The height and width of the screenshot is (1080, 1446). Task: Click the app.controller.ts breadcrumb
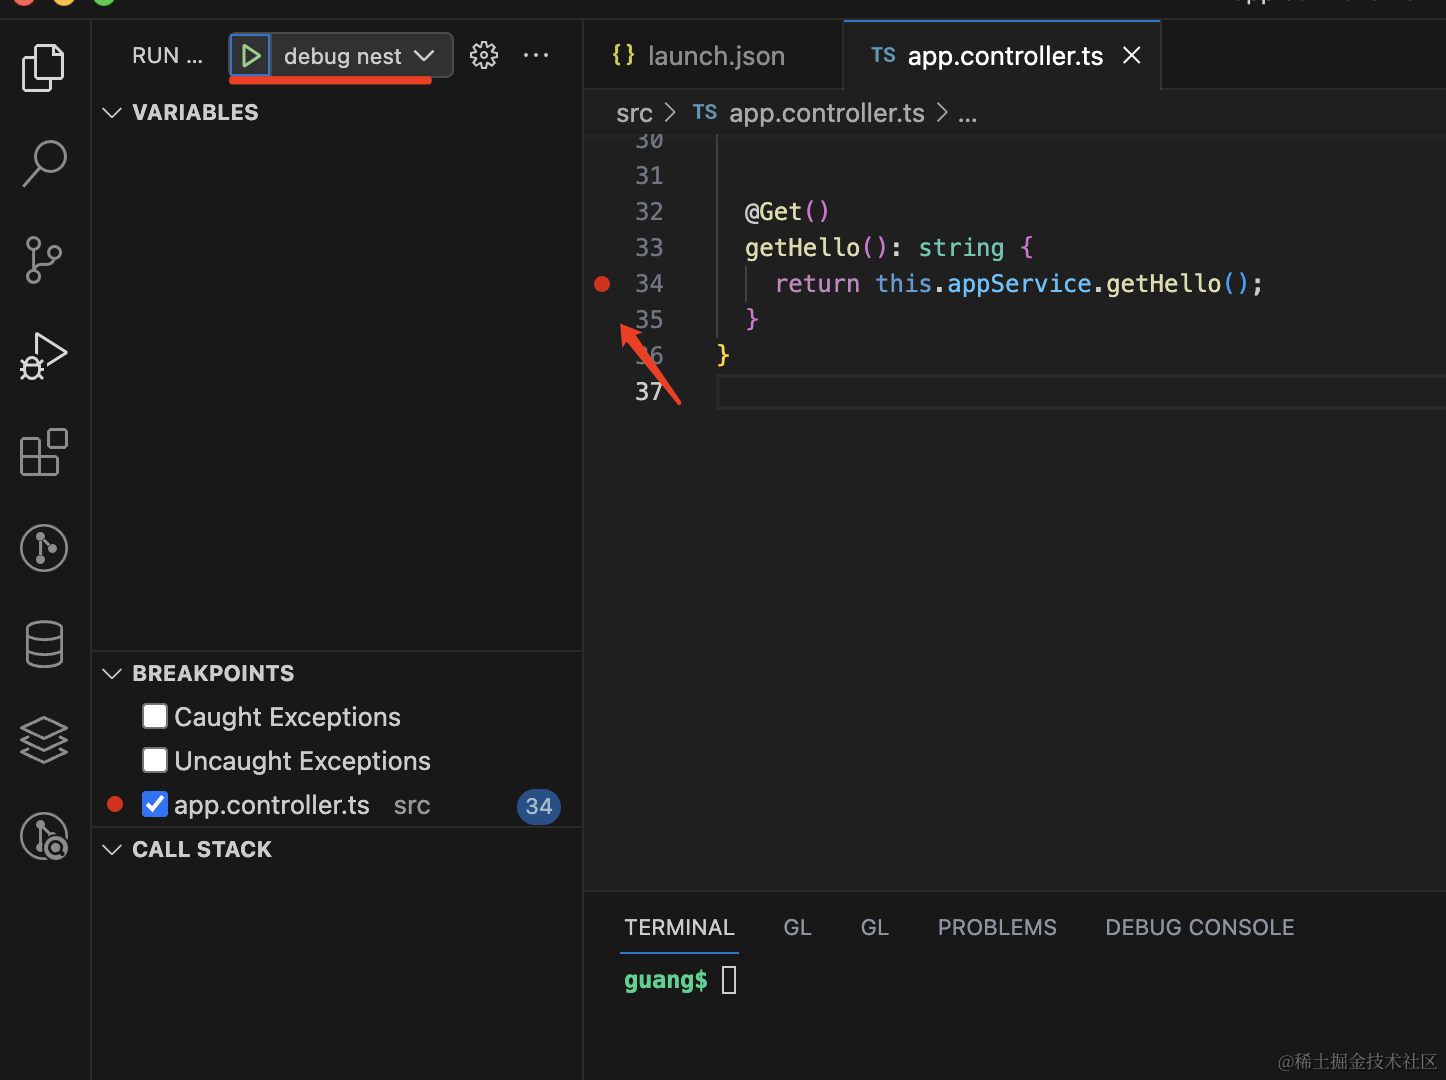[x=826, y=114]
